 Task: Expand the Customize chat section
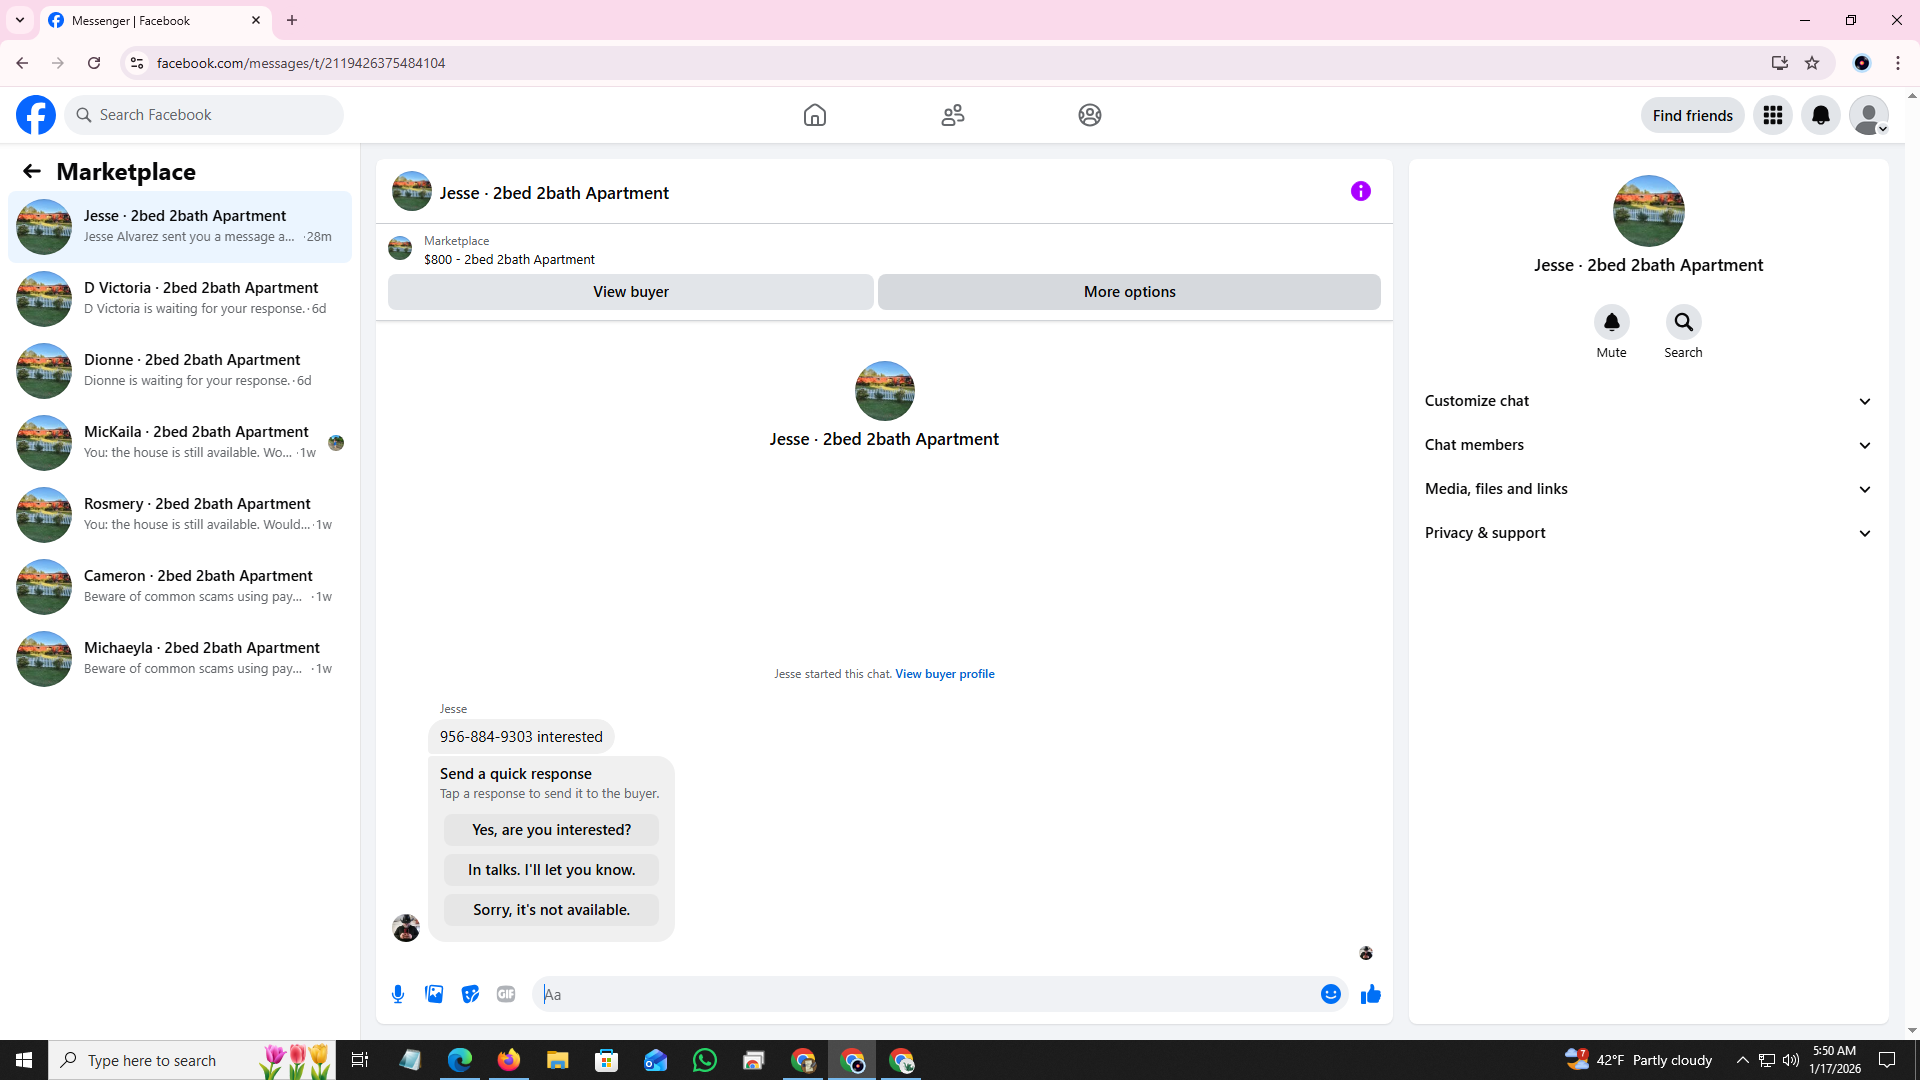[1648, 401]
